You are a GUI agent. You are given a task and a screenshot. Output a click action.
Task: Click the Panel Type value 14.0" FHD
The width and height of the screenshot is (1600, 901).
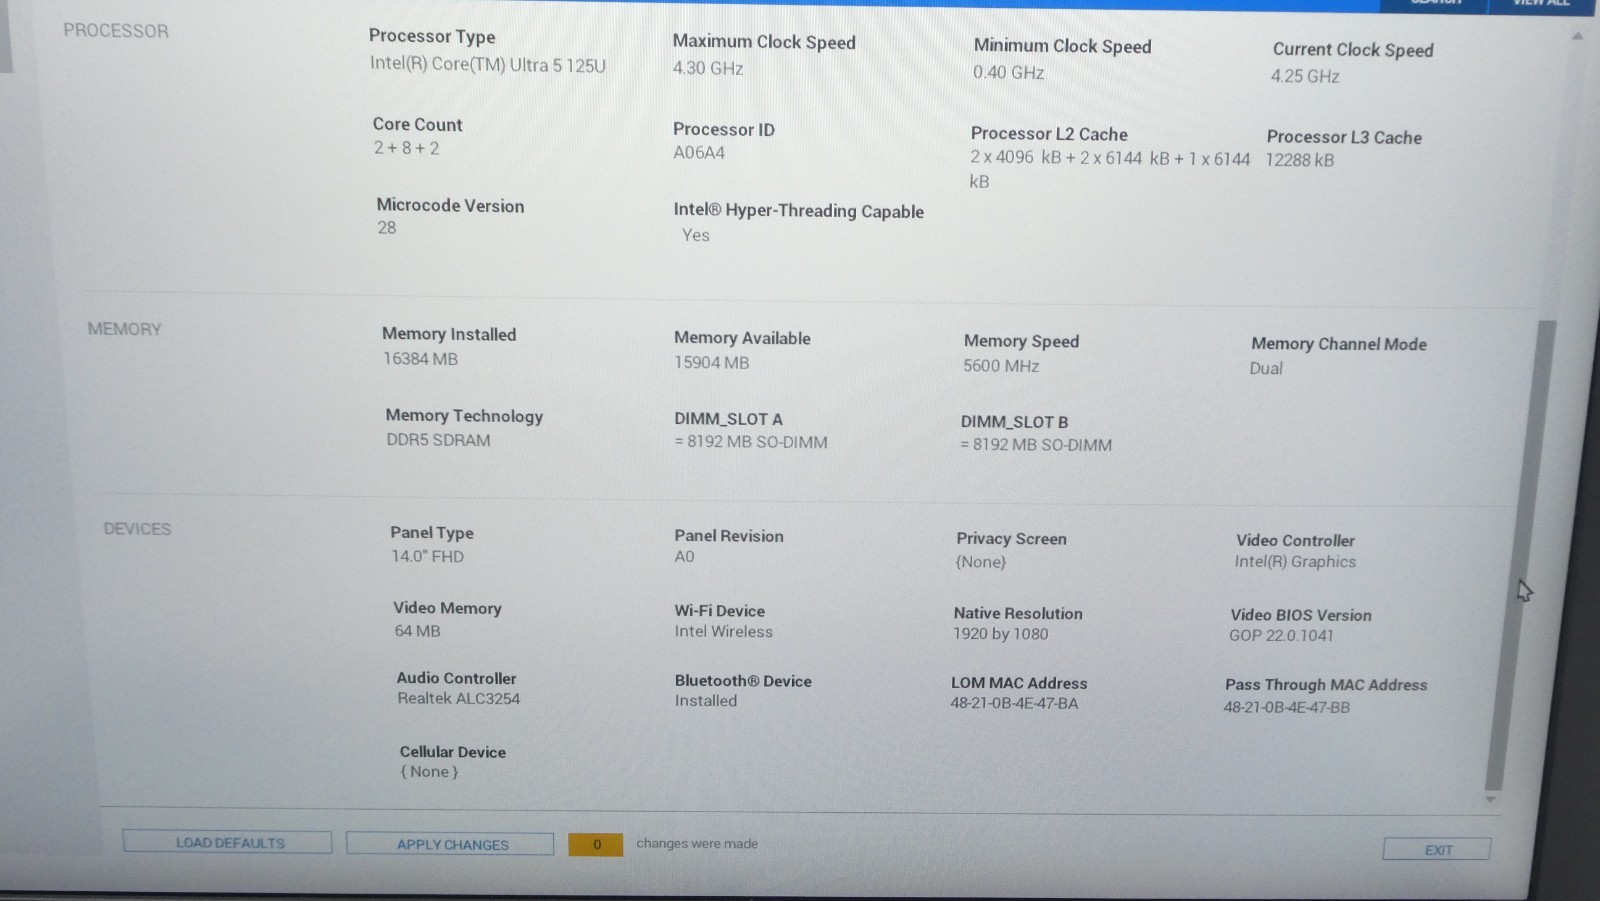(427, 556)
